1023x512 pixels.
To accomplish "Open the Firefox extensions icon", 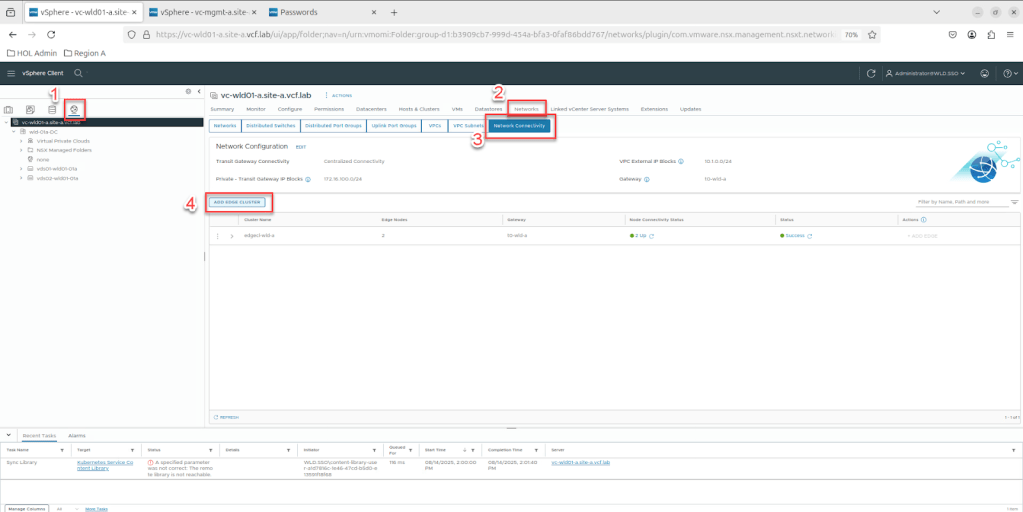I will (x=992, y=35).
